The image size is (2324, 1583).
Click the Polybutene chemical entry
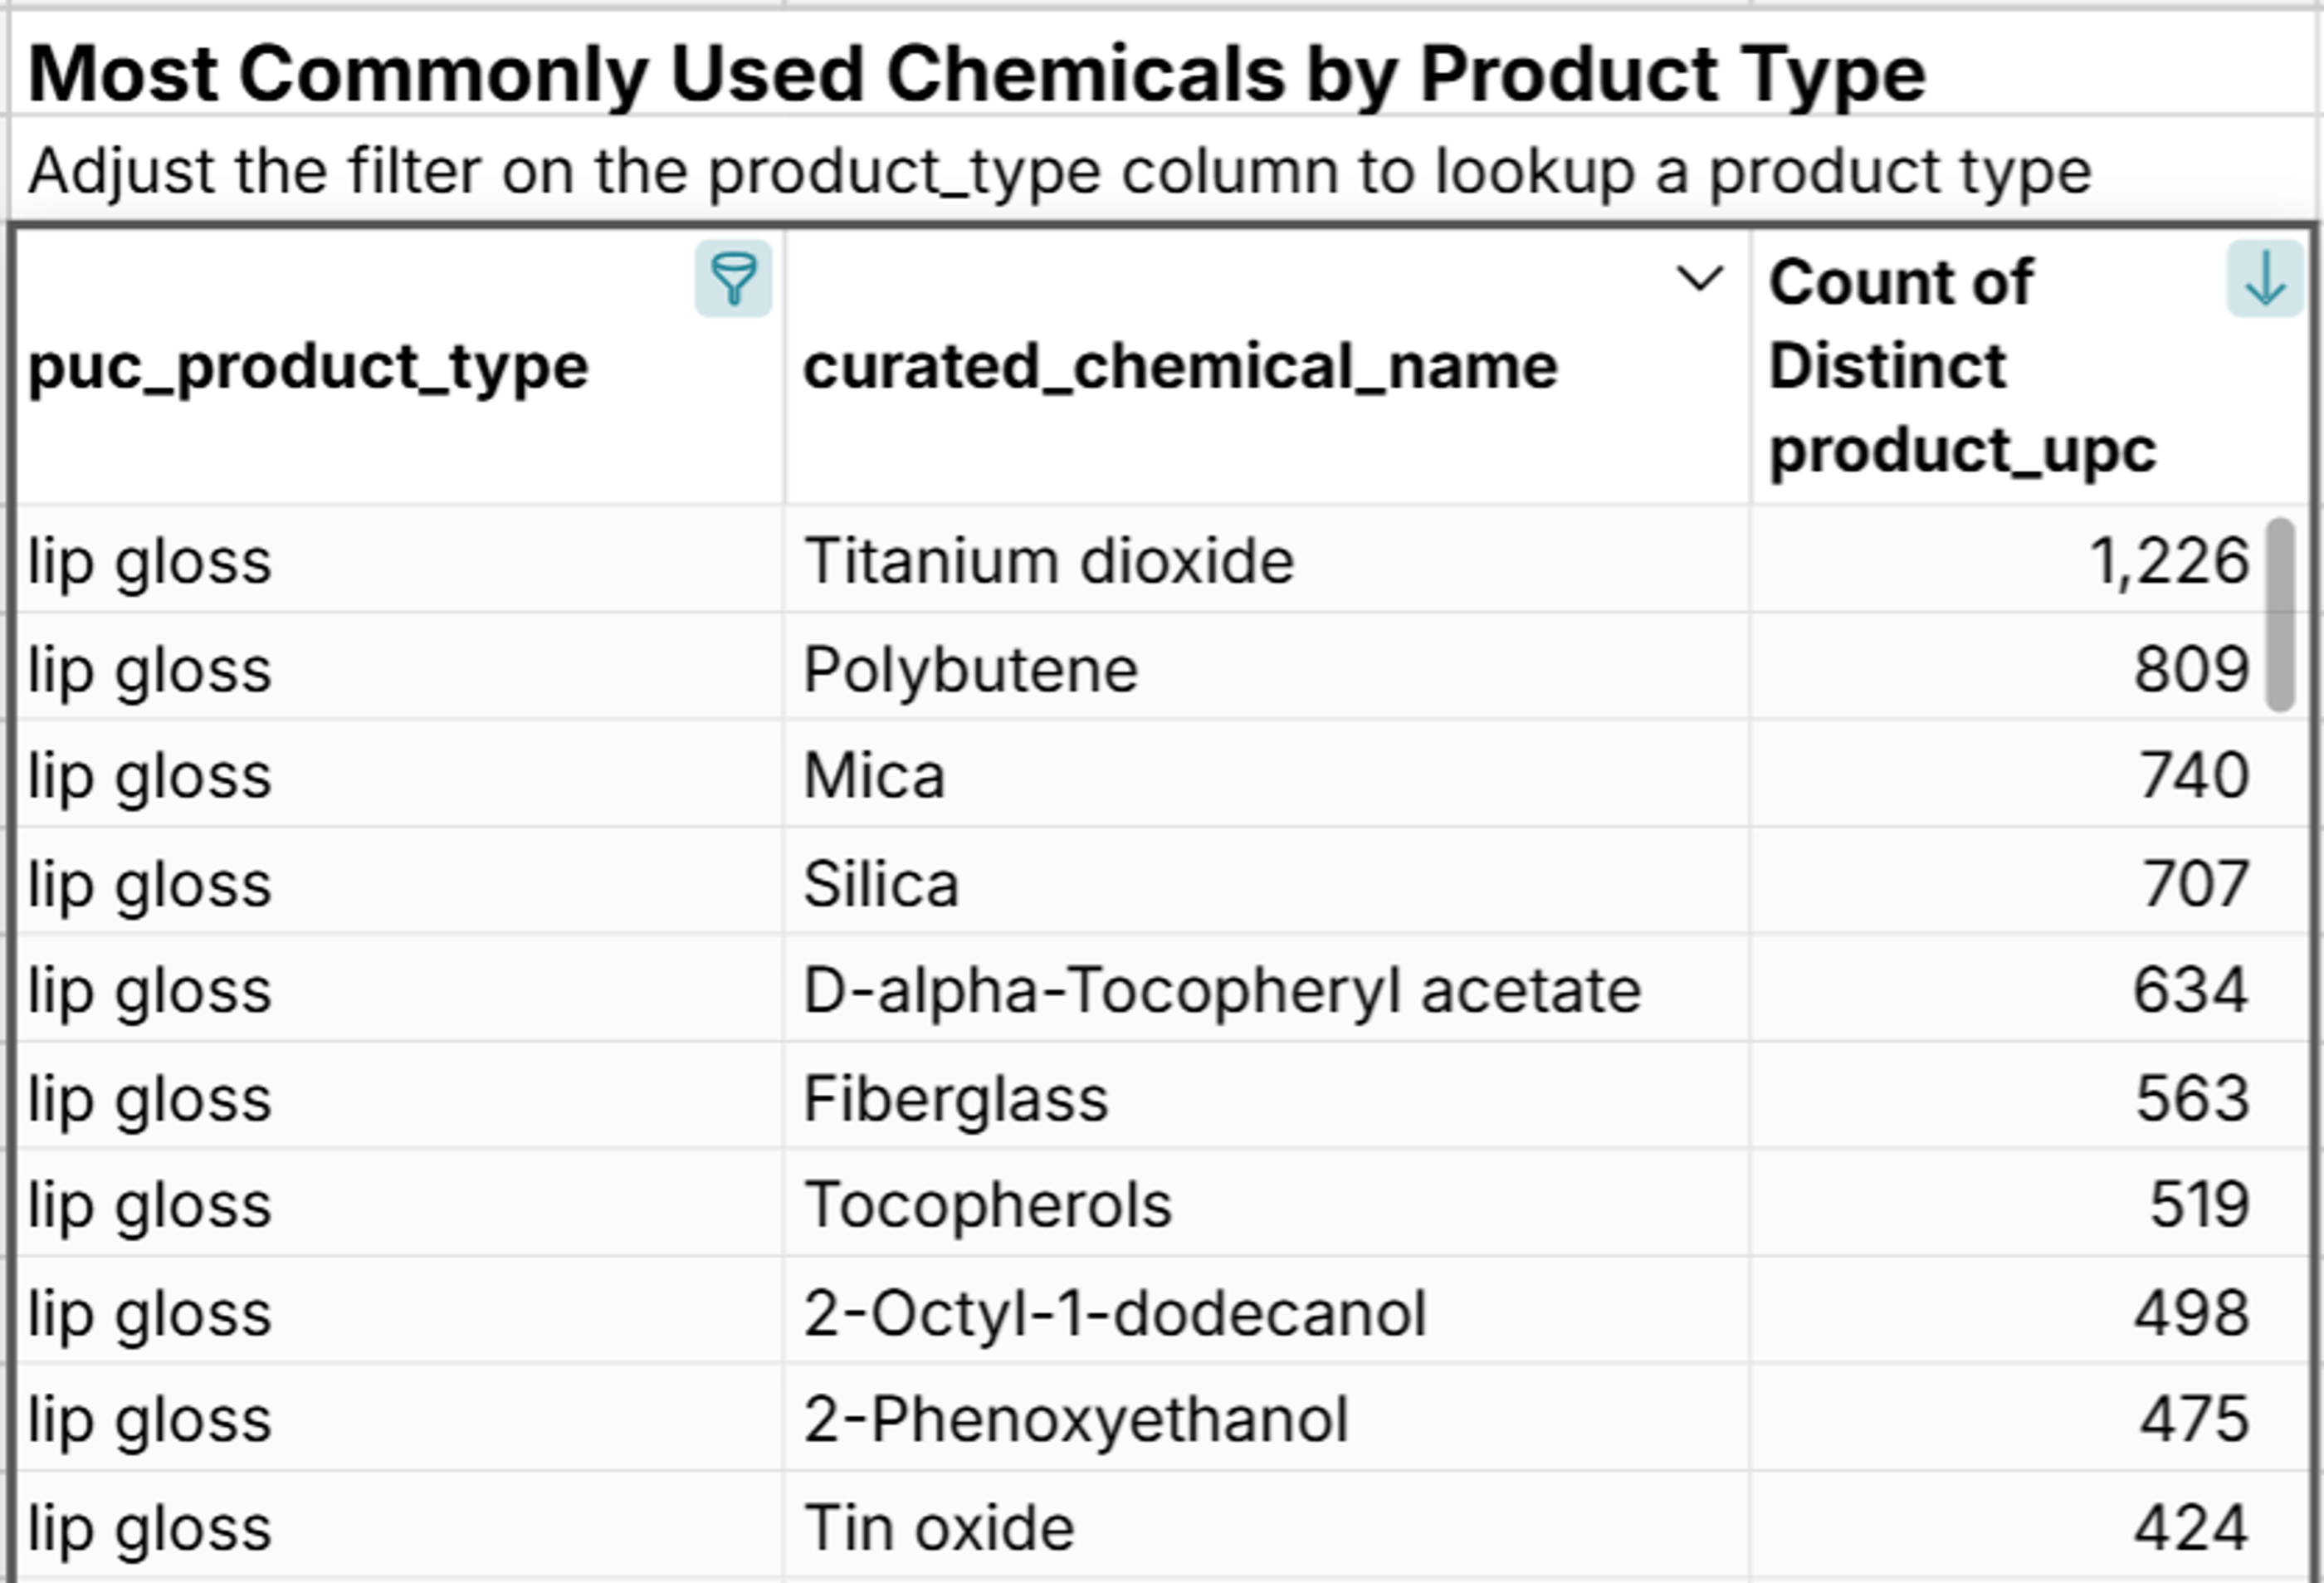pyautogui.click(x=970, y=668)
